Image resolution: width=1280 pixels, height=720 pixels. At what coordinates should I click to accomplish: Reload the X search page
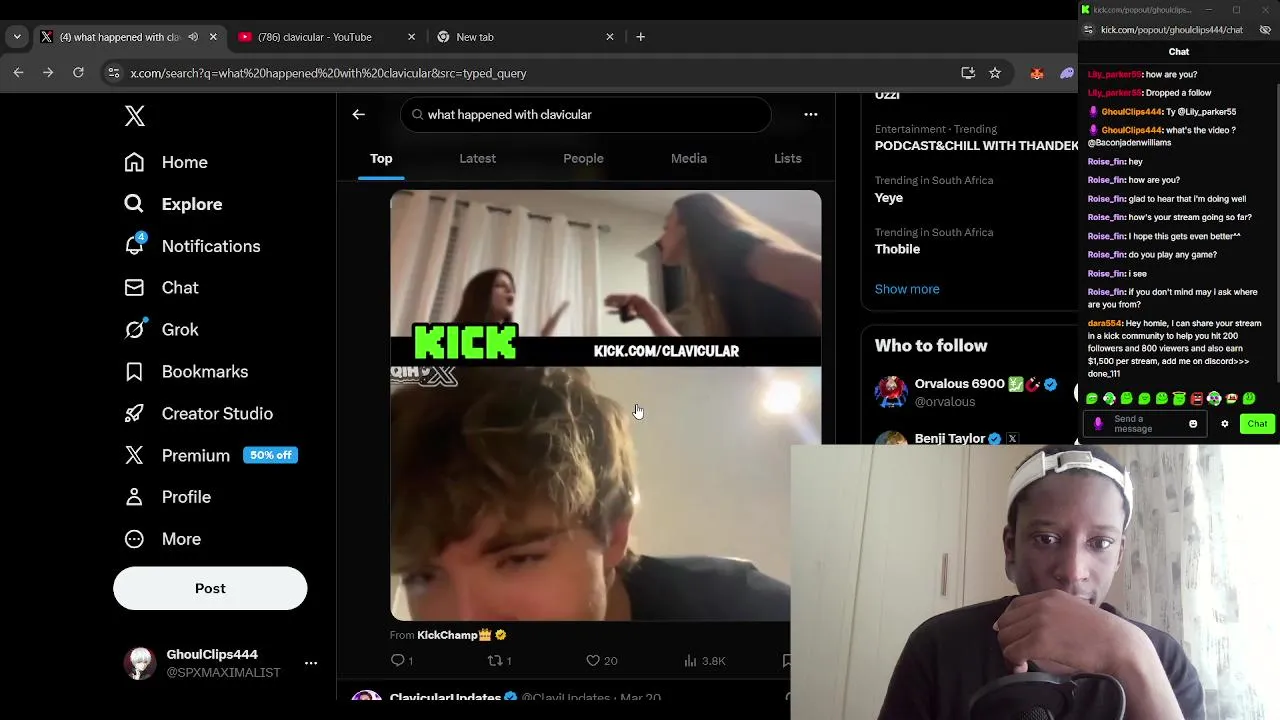[x=78, y=73]
